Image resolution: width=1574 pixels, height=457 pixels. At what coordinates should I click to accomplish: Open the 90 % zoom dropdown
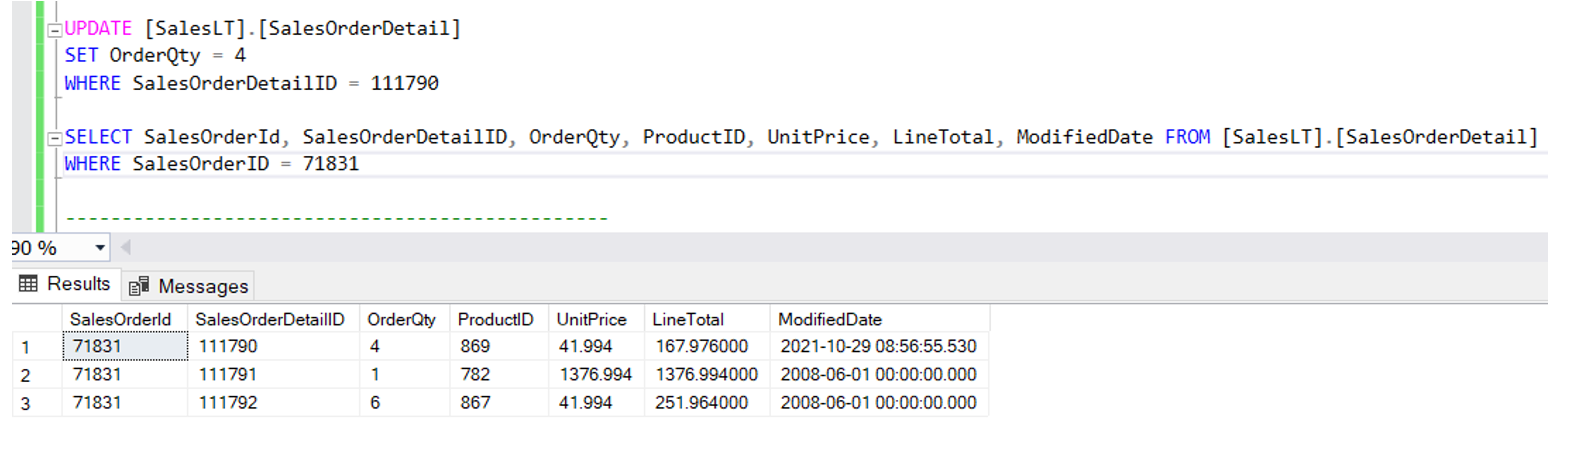click(x=99, y=248)
